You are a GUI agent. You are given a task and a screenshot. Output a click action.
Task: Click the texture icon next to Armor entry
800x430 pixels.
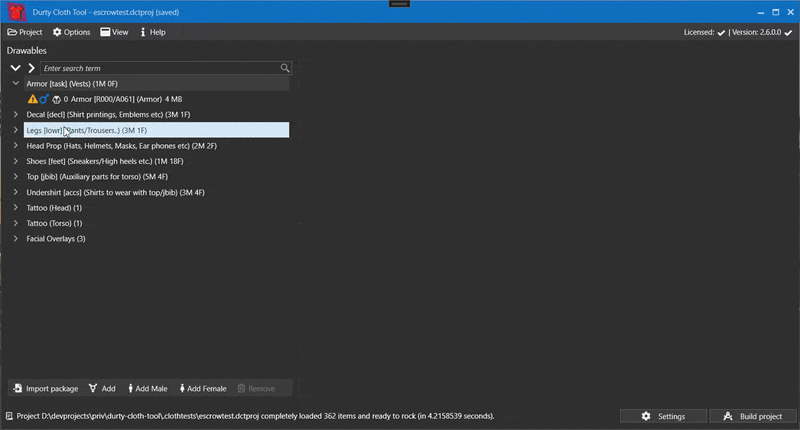[56, 99]
